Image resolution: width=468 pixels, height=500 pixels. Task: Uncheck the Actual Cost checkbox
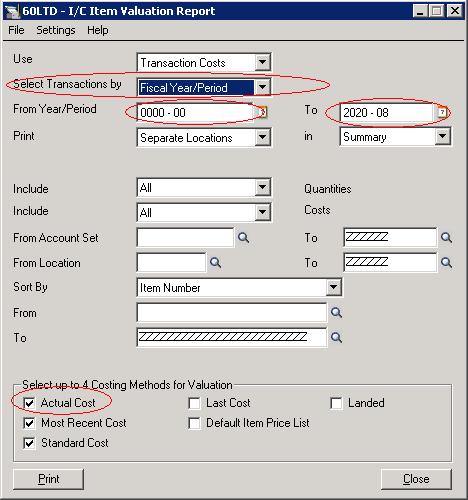coord(29,403)
